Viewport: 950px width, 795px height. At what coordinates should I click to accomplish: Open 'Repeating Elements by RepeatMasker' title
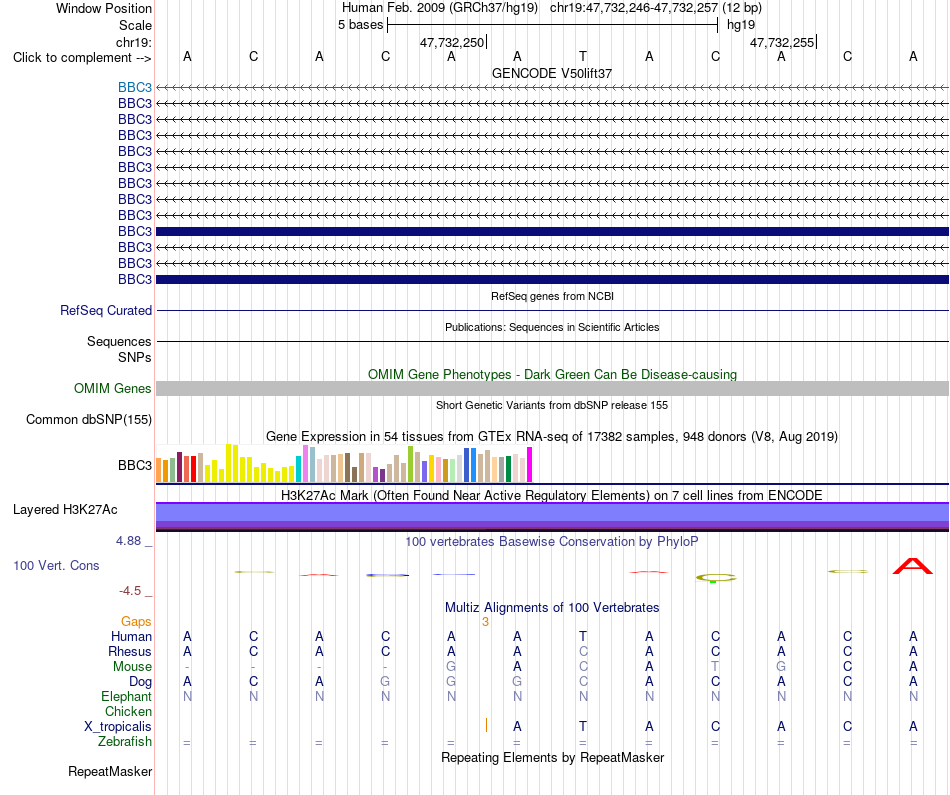click(552, 757)
